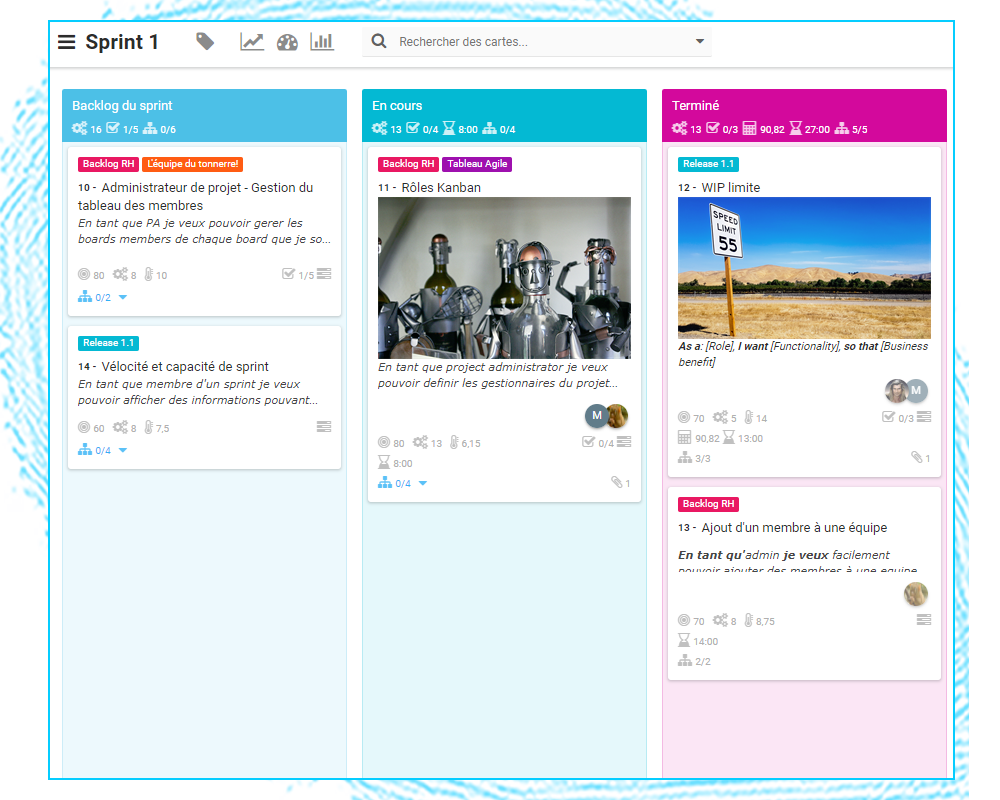Click the description lines icon on card 11
This screenshot has height=800, width=1000.
(x=624, y=441)
